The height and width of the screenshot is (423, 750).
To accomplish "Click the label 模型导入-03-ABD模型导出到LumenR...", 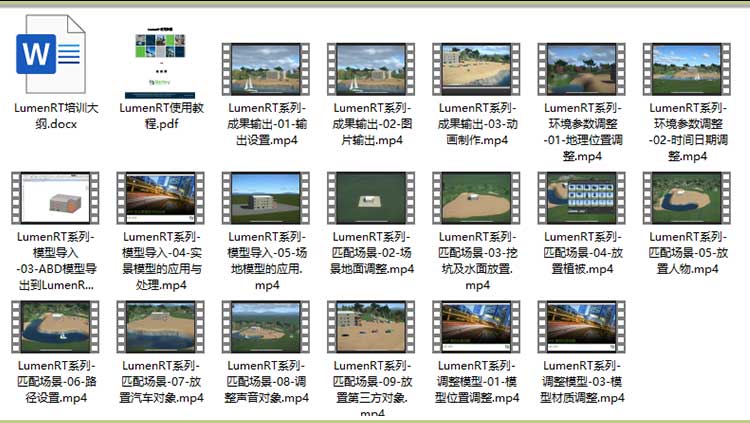I will coord(56,261).
